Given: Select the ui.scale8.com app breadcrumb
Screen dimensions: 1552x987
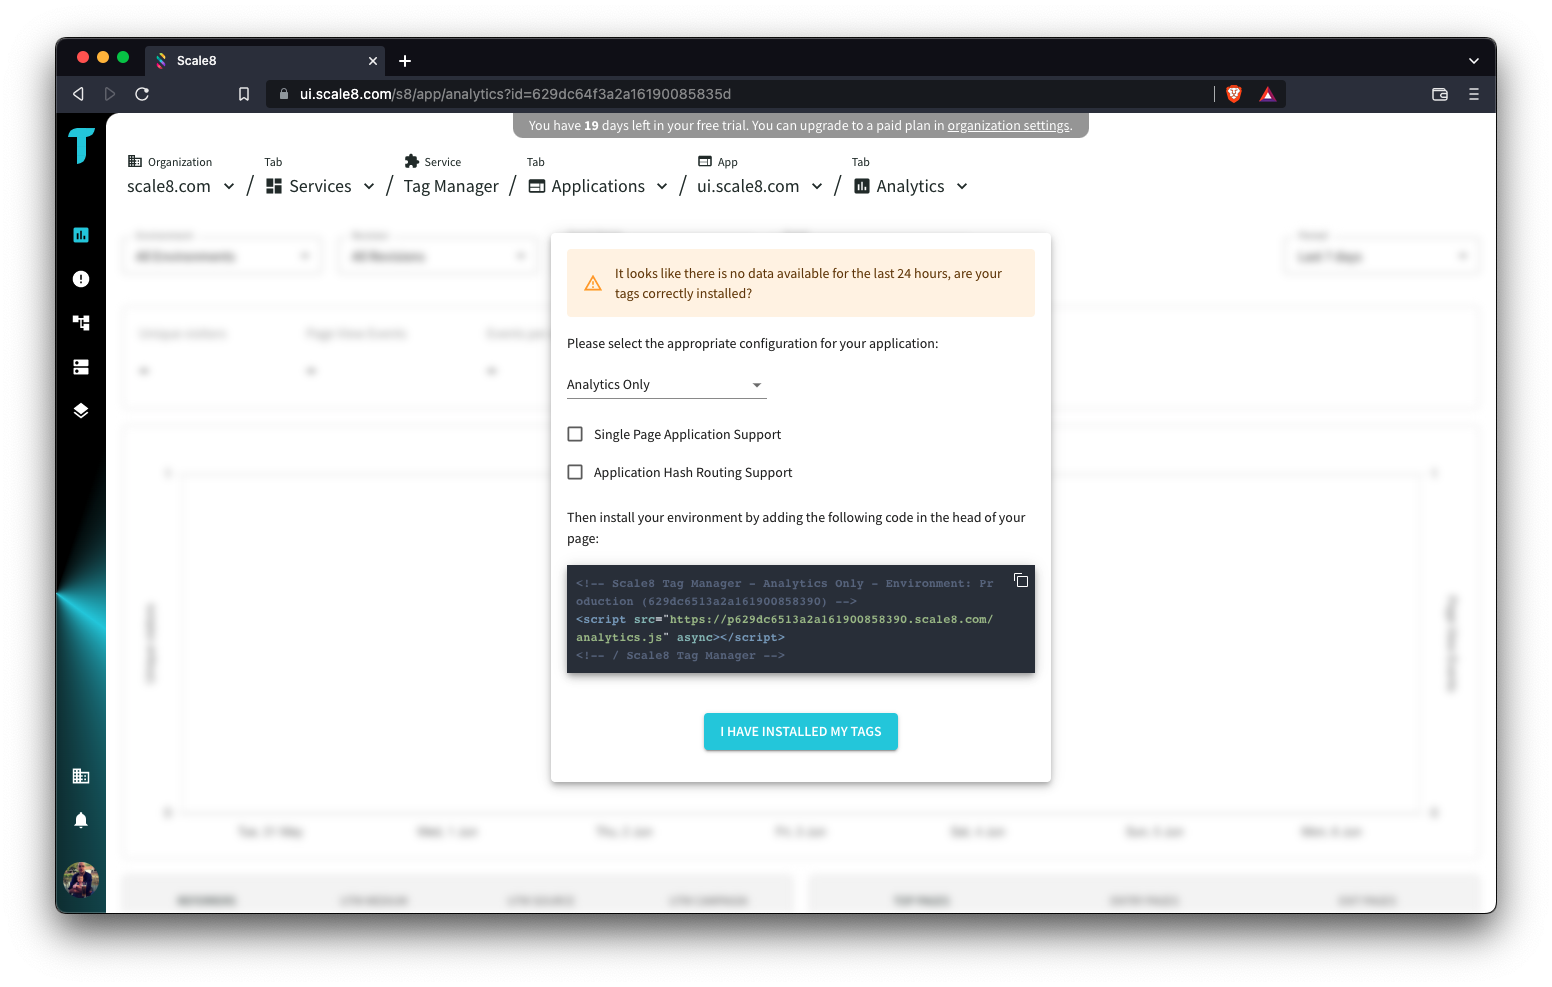Looking at the screenshot, I should pyautogui.click(x=748, y=186).
